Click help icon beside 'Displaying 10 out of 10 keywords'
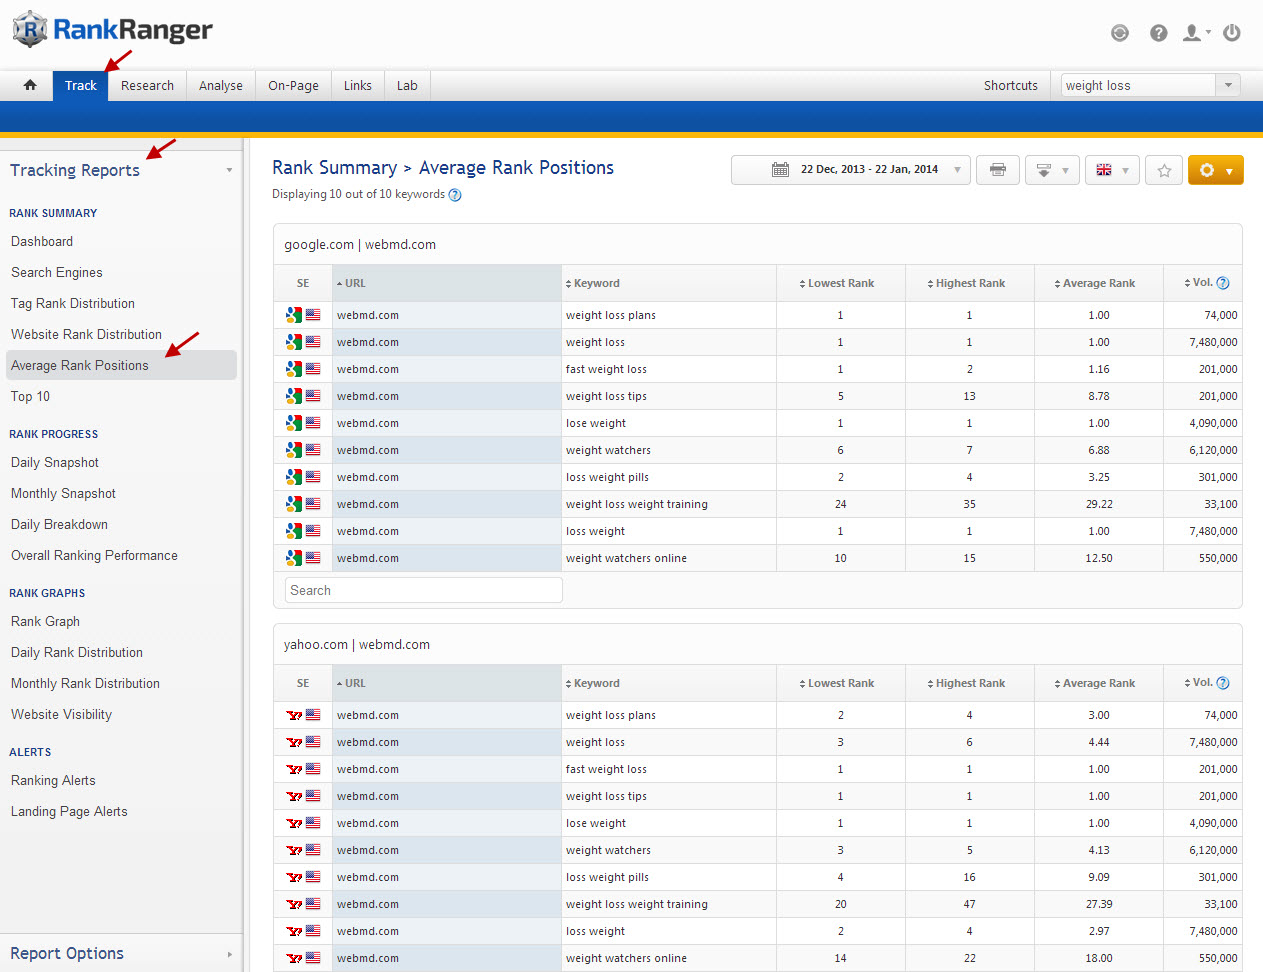1263x972 pixels. 455,195
